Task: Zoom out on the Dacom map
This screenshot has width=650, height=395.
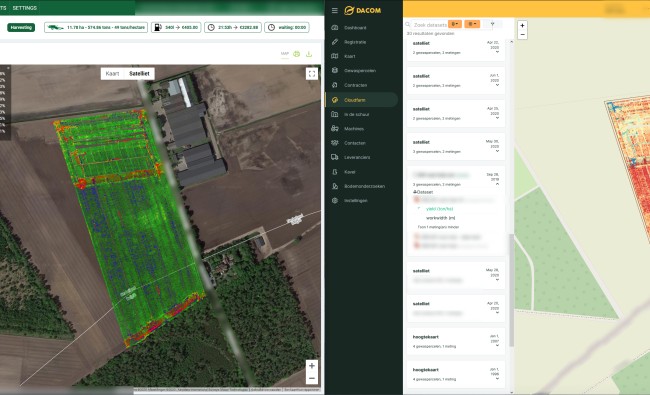Action: [522, 35]
